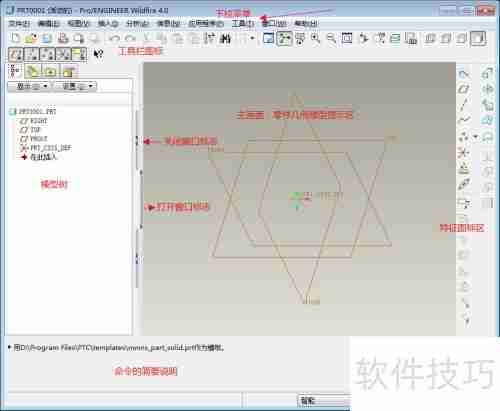Toggle coordinate system display

[x=63, y=54]
